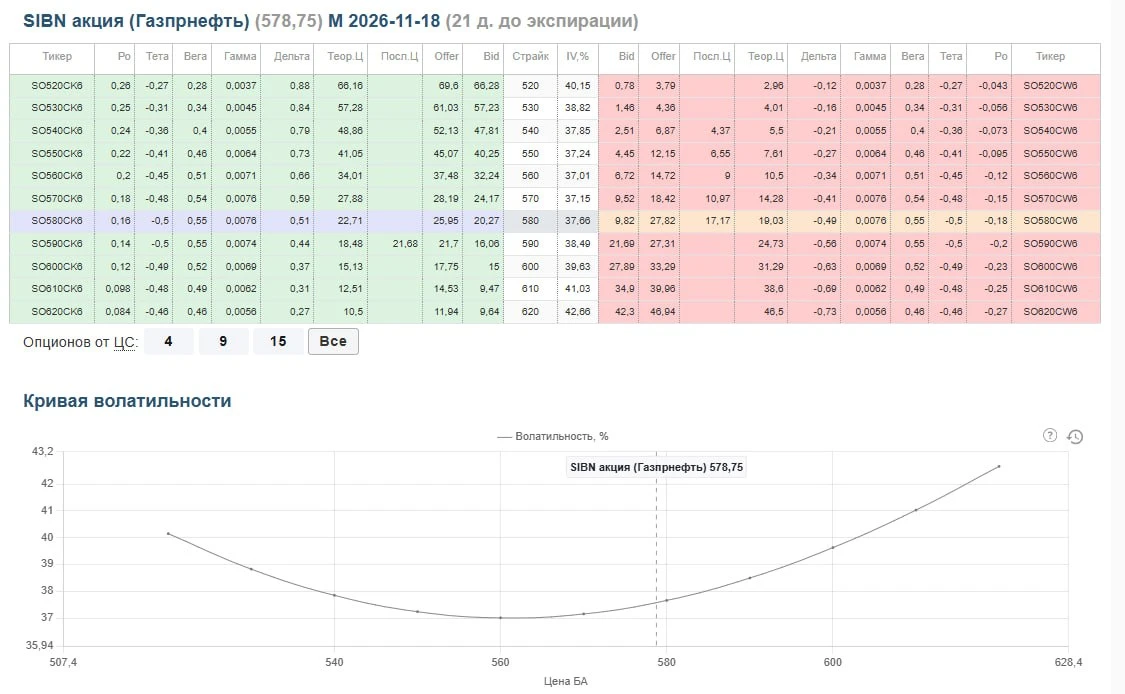Viewport: 1125px width, 694px height.
Task: Click put theoretical price 46,5
Action: click(774, 312)
